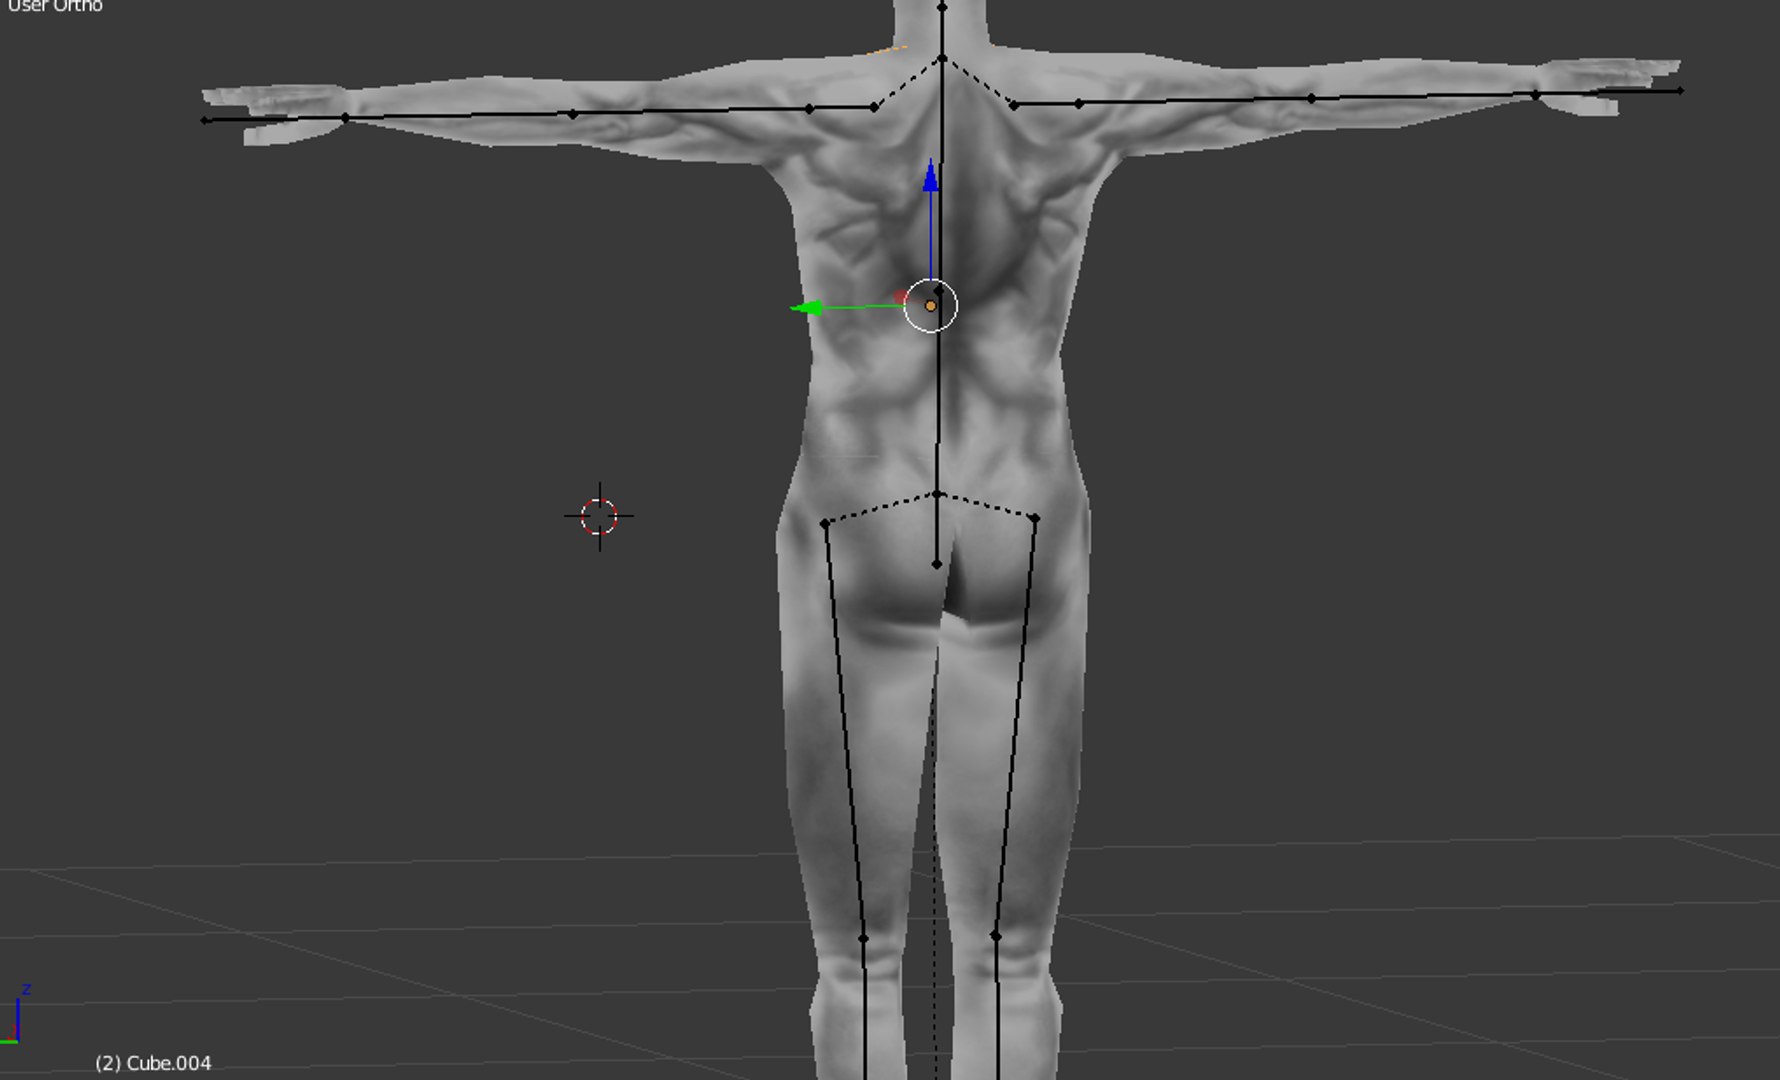Click the blue Z-axis manipulator arrow
Screen dimensions: 1780x1080
click(931, 176)
